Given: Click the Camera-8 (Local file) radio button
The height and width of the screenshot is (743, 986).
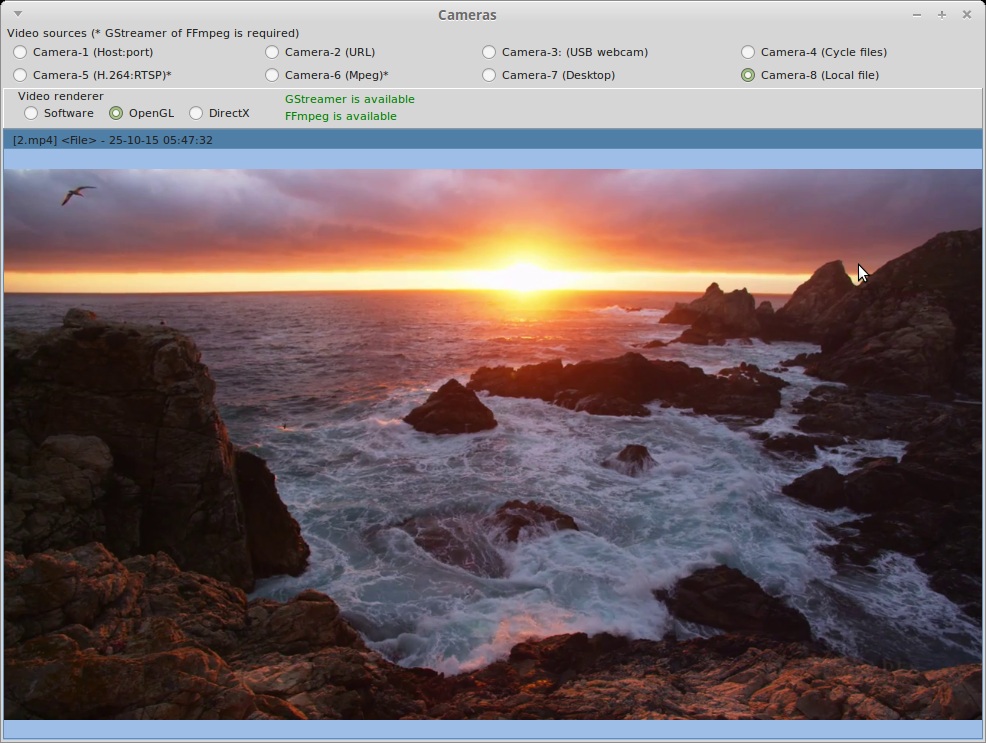Looking at the screenshot, I should [748, 75].
